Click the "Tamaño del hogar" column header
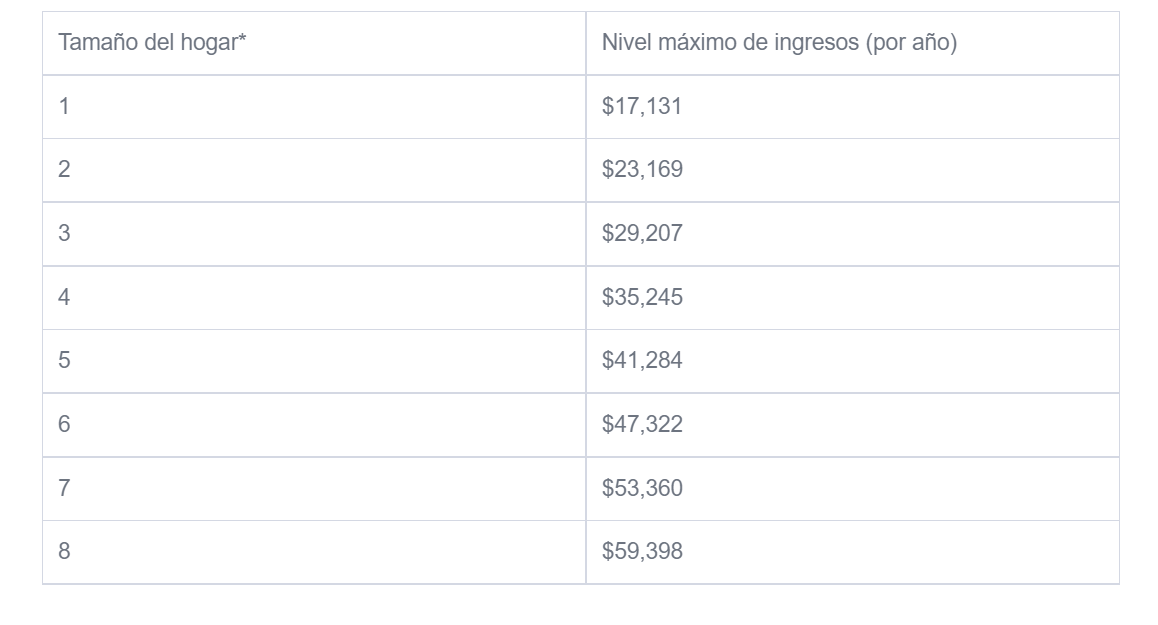 pos(150,43)
